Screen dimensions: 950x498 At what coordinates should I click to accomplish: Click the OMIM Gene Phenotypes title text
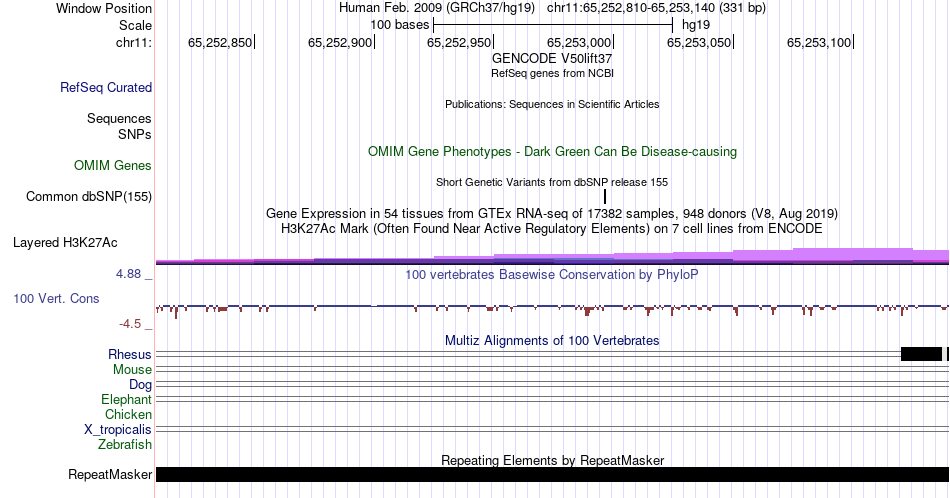[x=552, y=151]
